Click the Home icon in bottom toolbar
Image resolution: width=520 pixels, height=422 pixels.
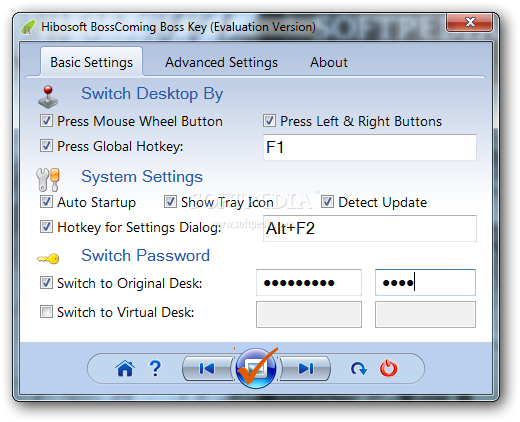coord(125,368)
